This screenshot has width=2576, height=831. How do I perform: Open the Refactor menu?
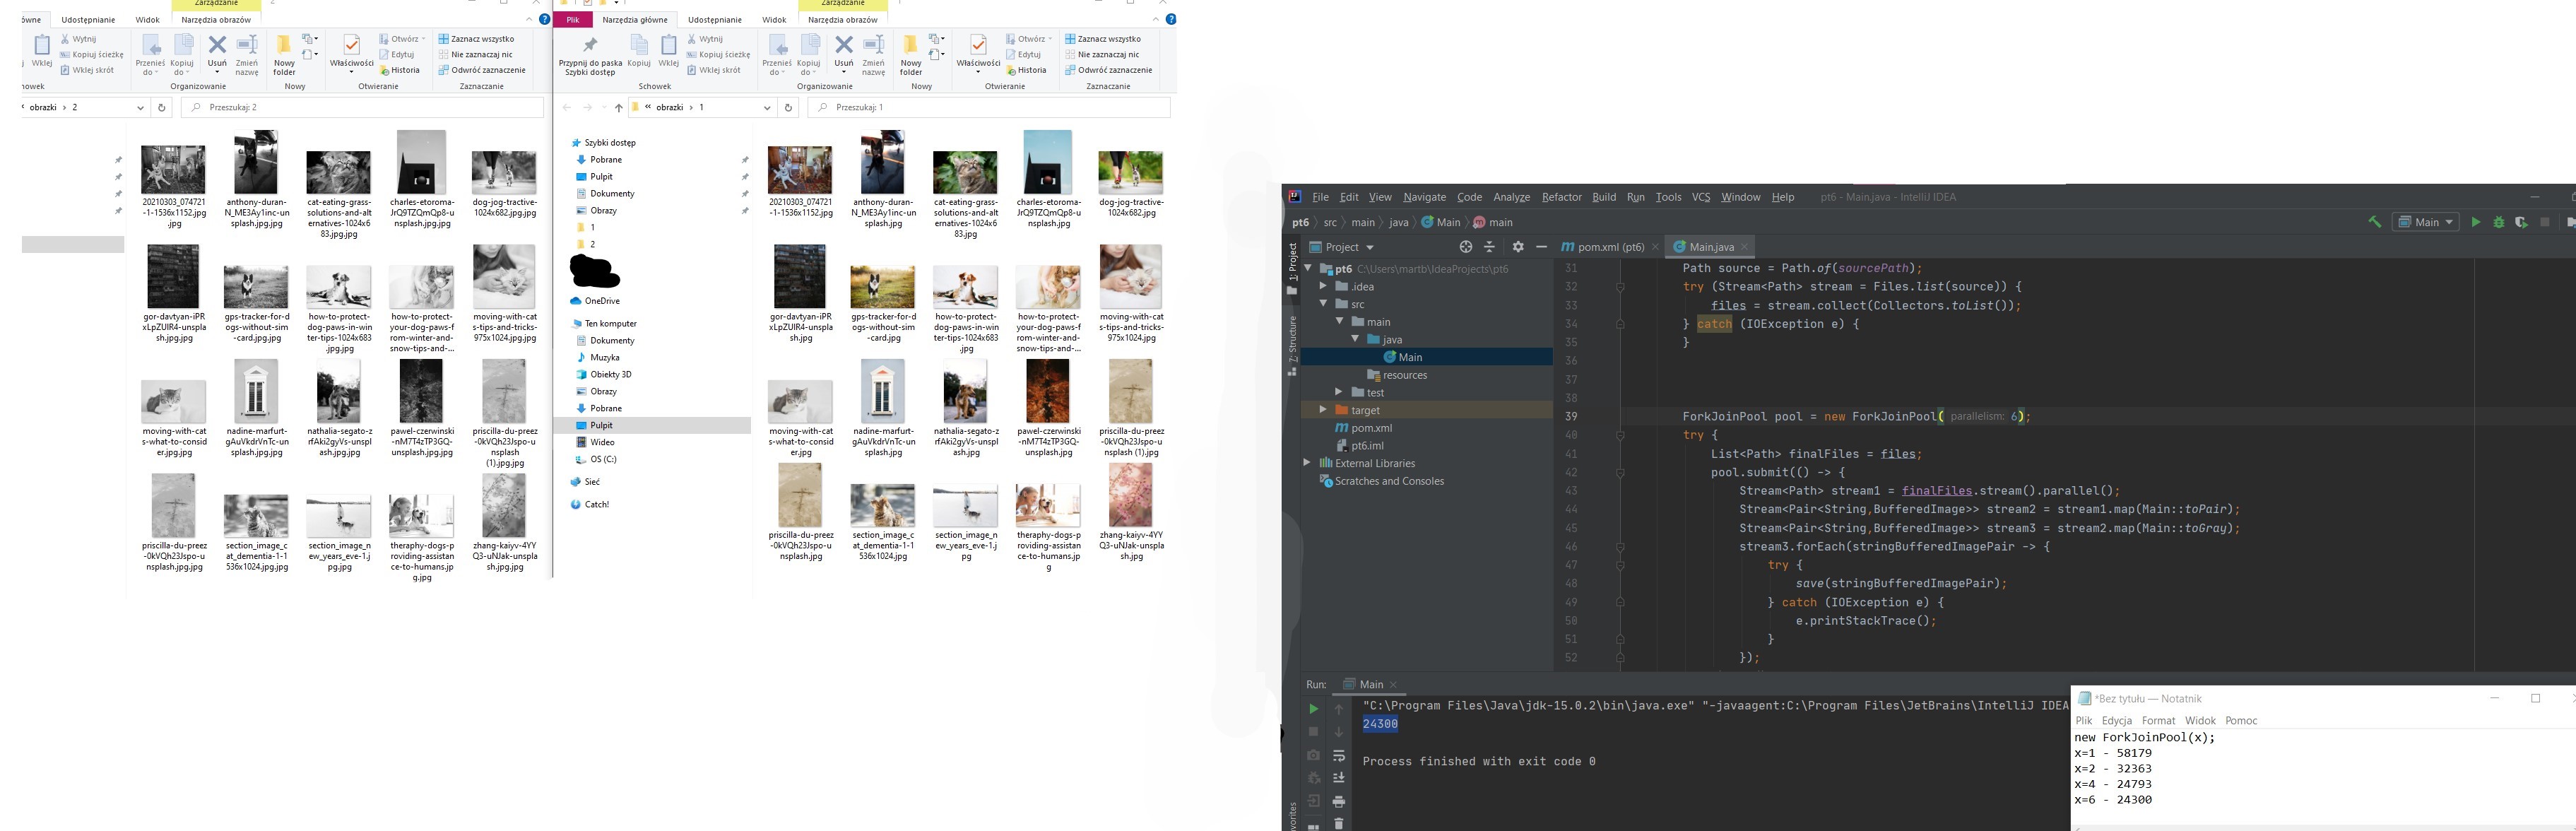tap(1561, 197)
